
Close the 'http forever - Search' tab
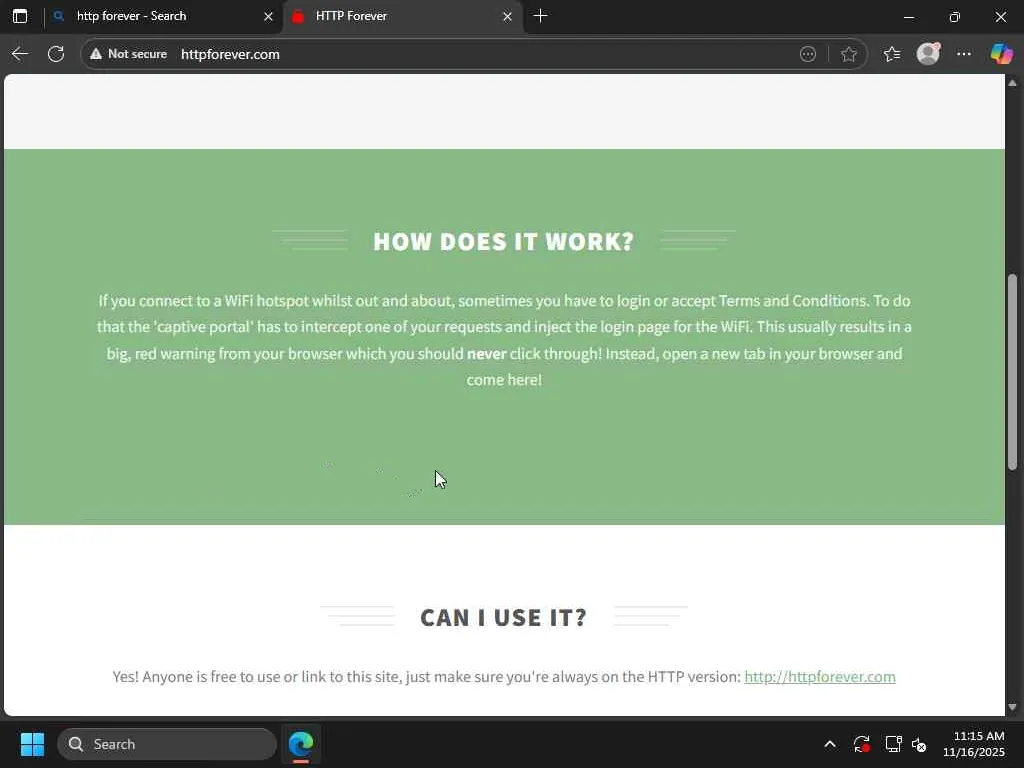pyautogui.click(x=268, y=17)
